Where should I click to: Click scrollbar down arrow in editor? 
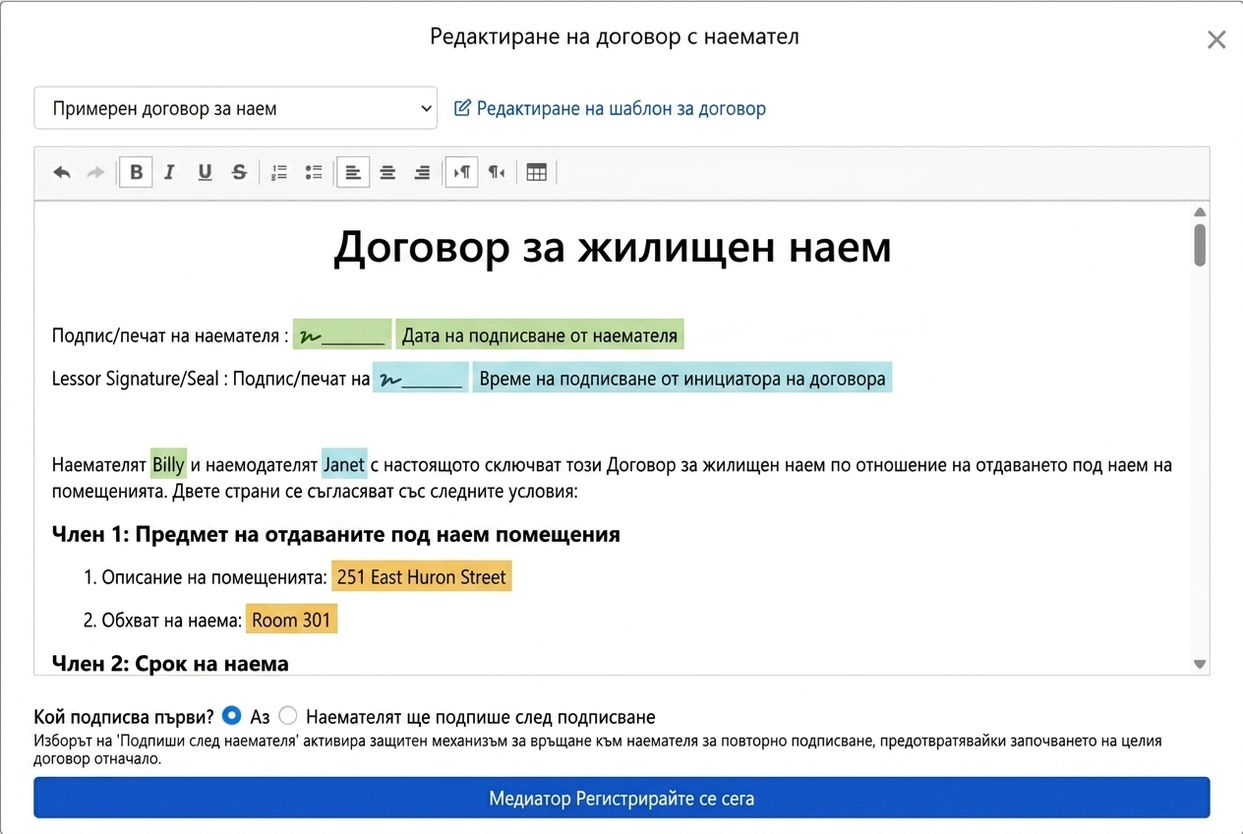(1200, 664)
